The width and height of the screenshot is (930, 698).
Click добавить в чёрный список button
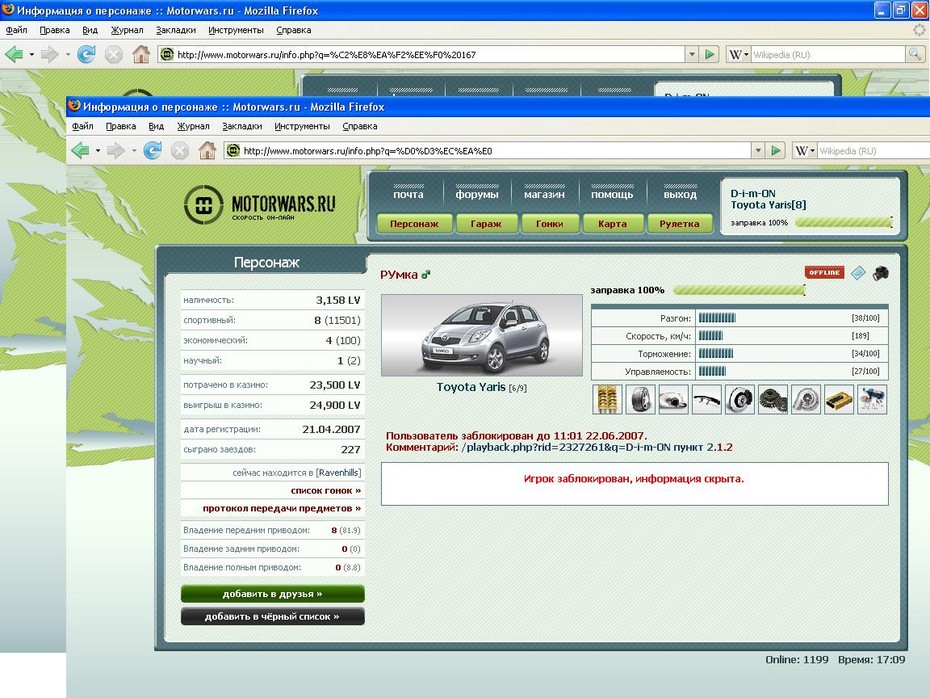272,616
